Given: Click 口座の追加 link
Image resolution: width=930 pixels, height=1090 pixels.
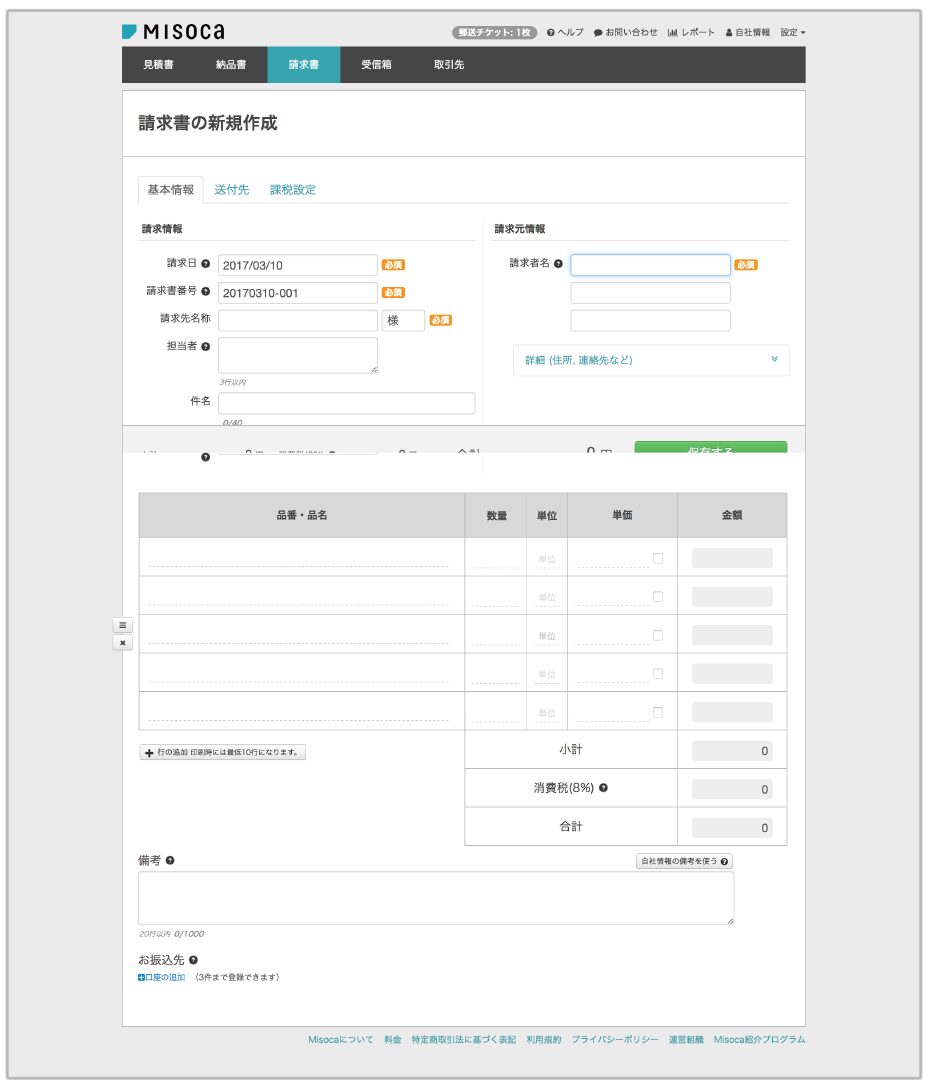Looking at the screenshot, I should coord(162,977).
